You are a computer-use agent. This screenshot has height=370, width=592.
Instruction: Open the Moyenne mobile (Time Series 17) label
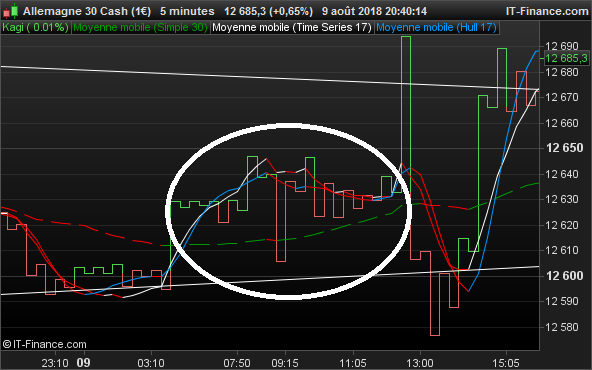[292, 28]
